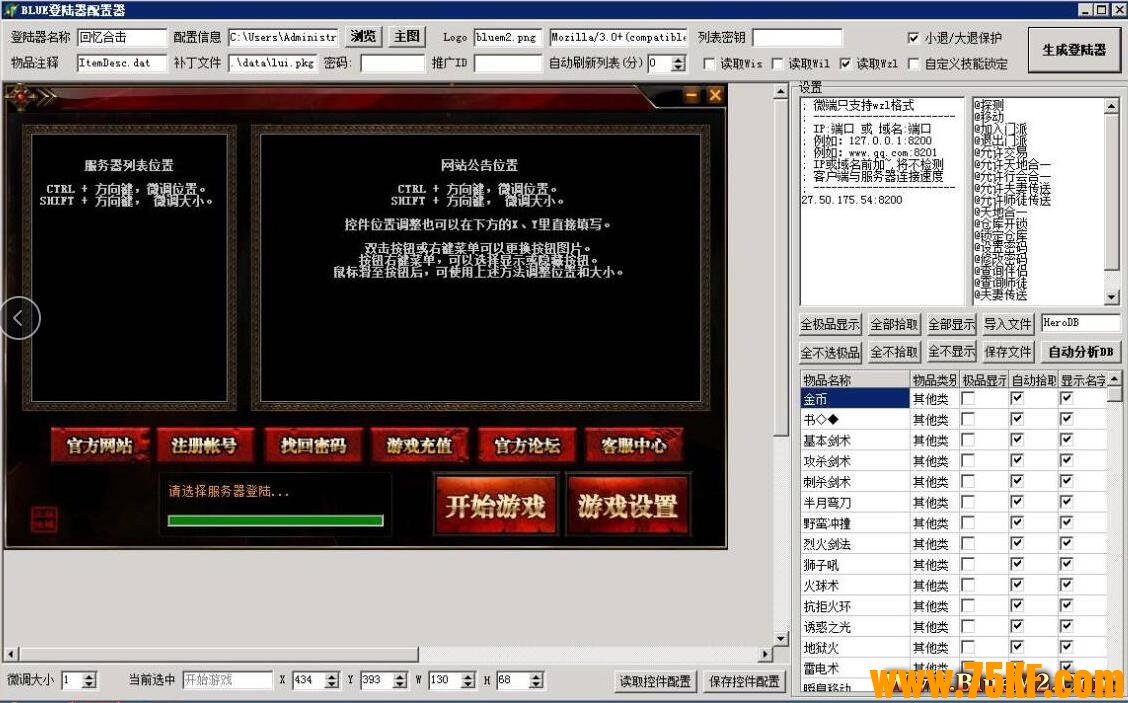Enable the 读取Wis checkbox

[709, 64]
